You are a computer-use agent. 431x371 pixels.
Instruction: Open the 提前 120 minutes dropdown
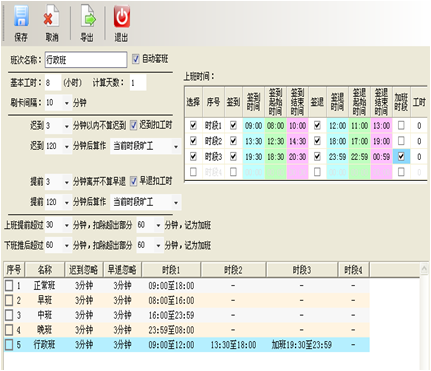click(x=67, y=202)
